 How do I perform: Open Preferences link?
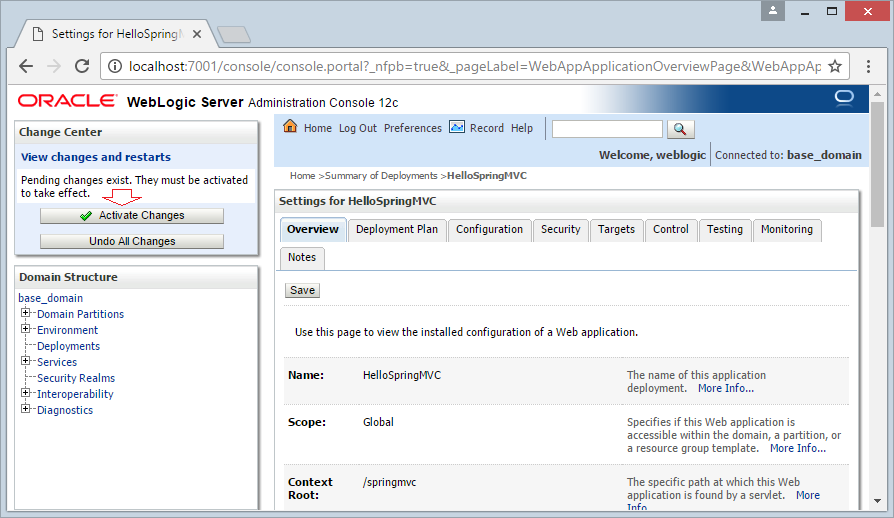point(413,128)
